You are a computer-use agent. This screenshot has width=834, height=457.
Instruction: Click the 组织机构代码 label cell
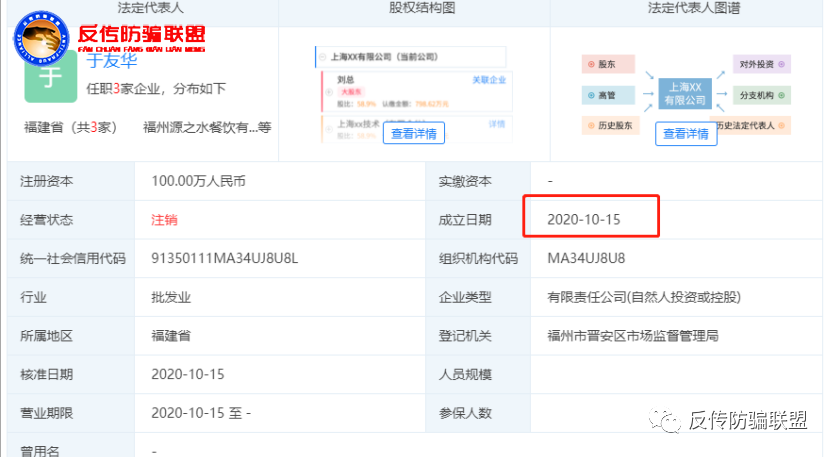click(x=478, y=258)
